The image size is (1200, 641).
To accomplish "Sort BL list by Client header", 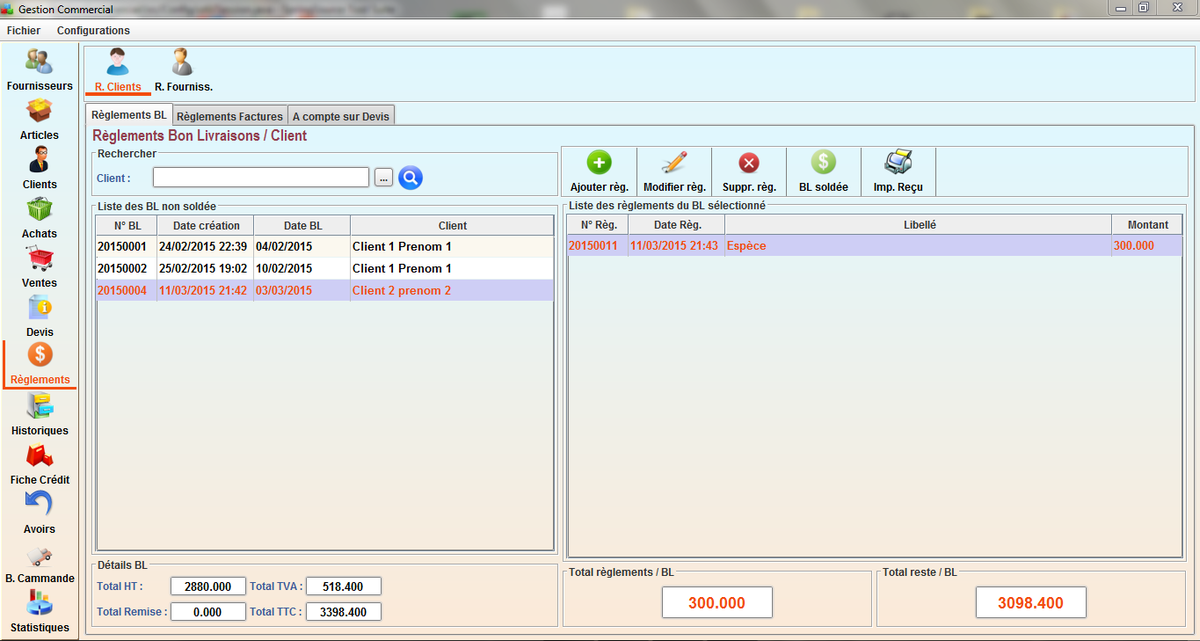I will pyautogui.click(x=452, y=225).
